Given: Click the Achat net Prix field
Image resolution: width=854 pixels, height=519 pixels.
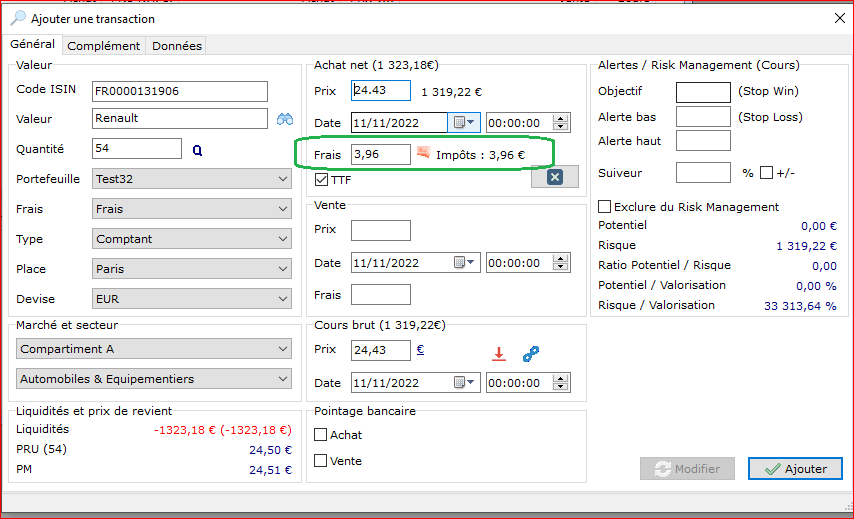Looking at the screenshot, I should pos(381,90).
